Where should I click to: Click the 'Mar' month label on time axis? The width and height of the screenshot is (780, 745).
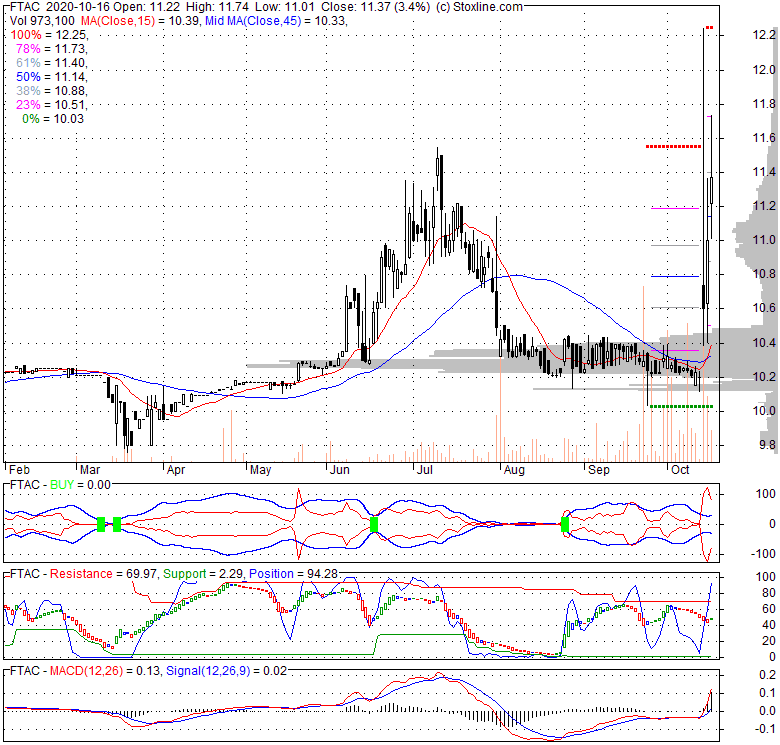90,470
